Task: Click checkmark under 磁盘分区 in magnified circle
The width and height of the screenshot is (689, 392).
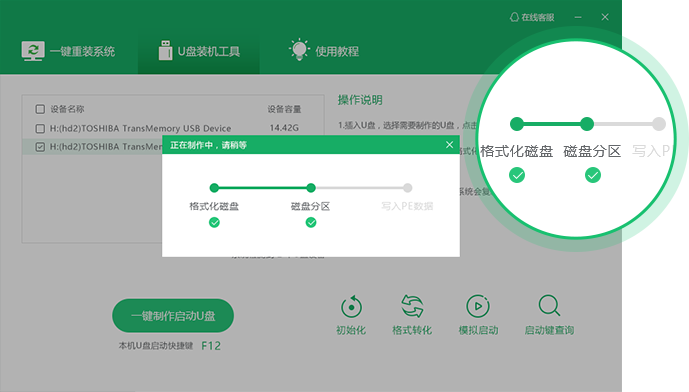Action: [593, 175]
